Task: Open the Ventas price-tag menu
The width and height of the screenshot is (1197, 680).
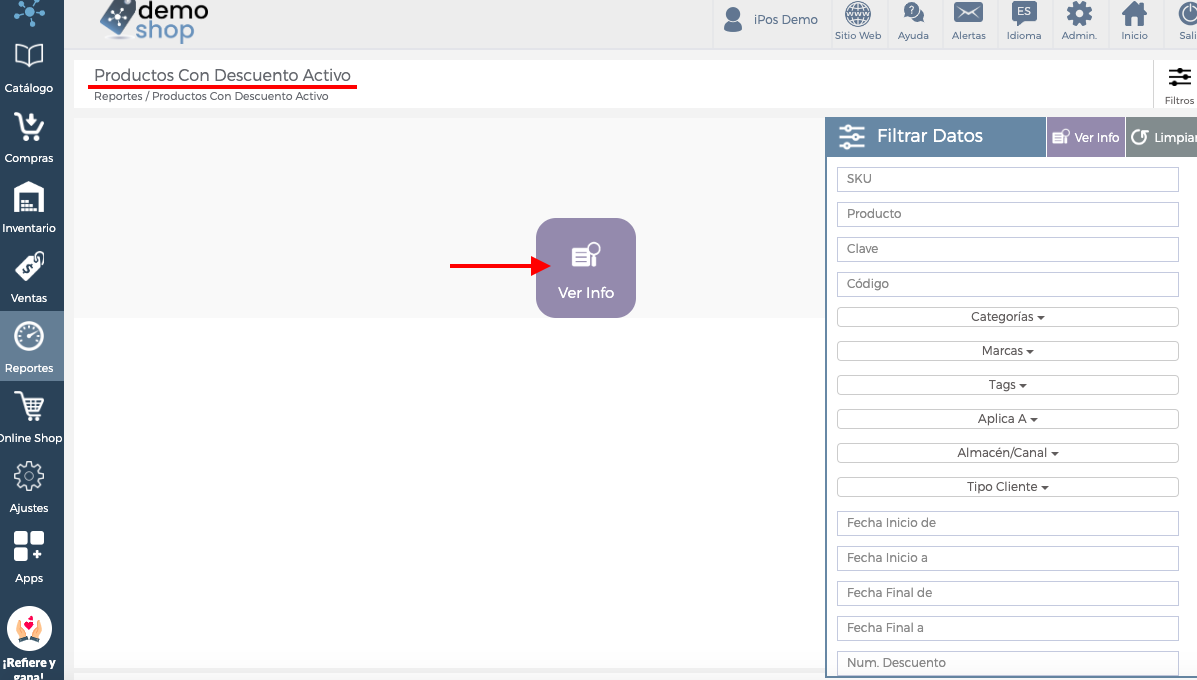Action: [29, 278]
